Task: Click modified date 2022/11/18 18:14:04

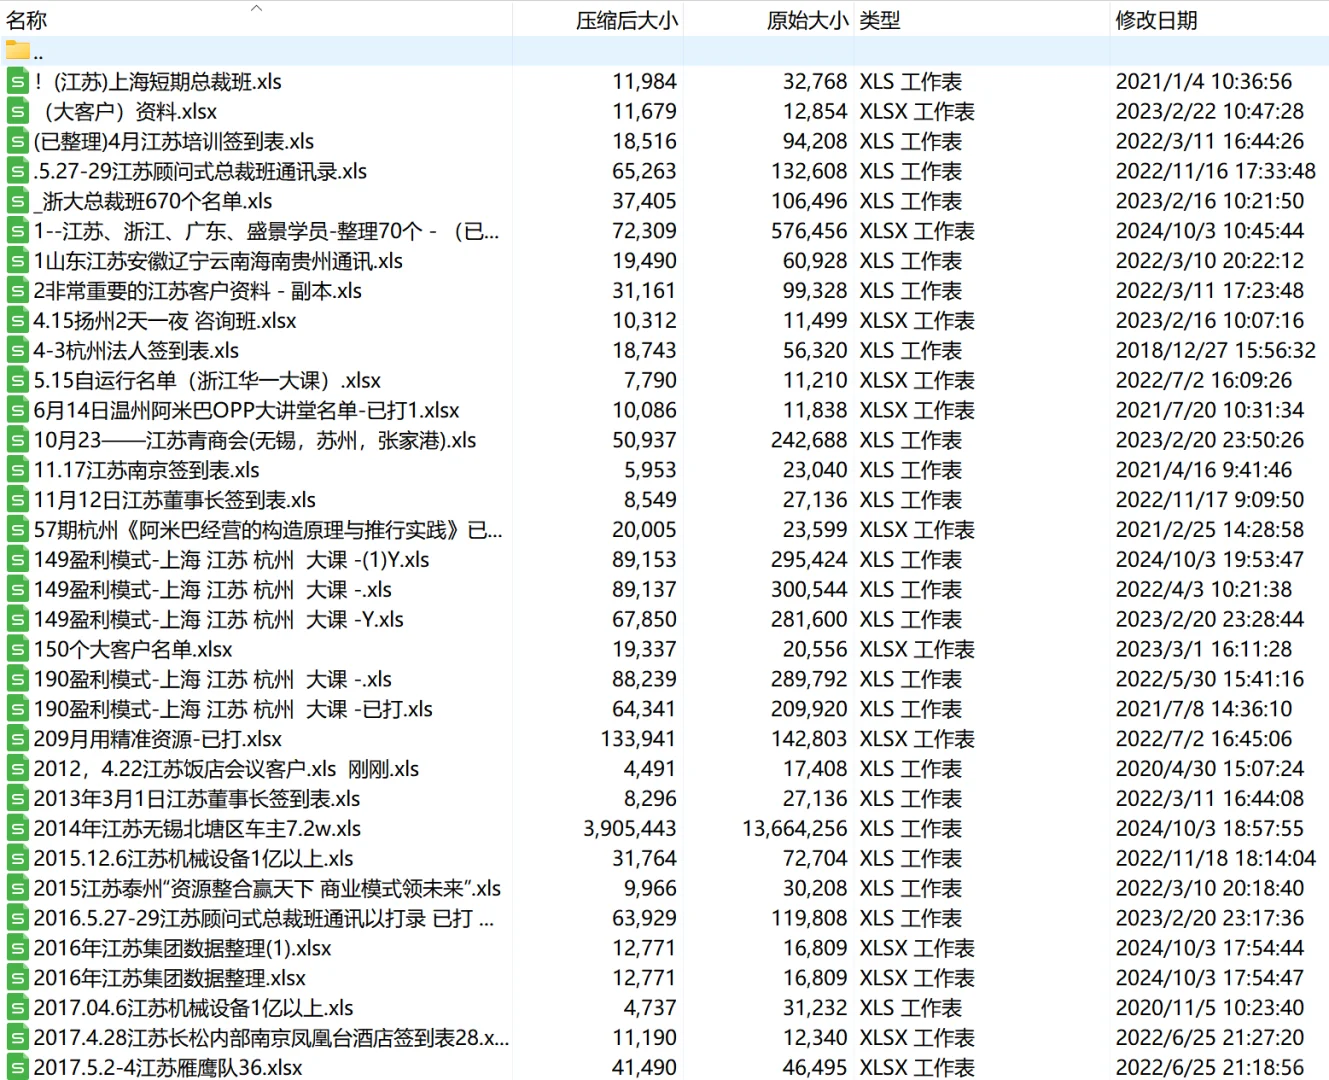Action: 1215,858
